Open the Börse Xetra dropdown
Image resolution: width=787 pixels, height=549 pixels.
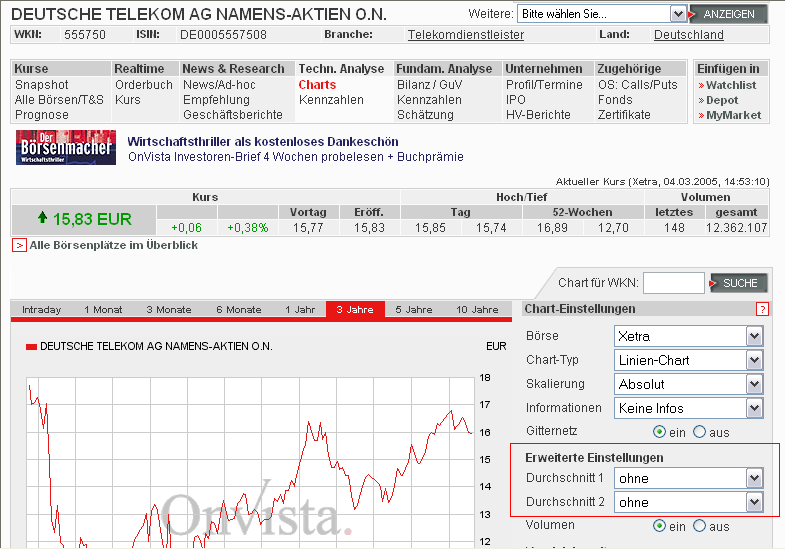689,336
